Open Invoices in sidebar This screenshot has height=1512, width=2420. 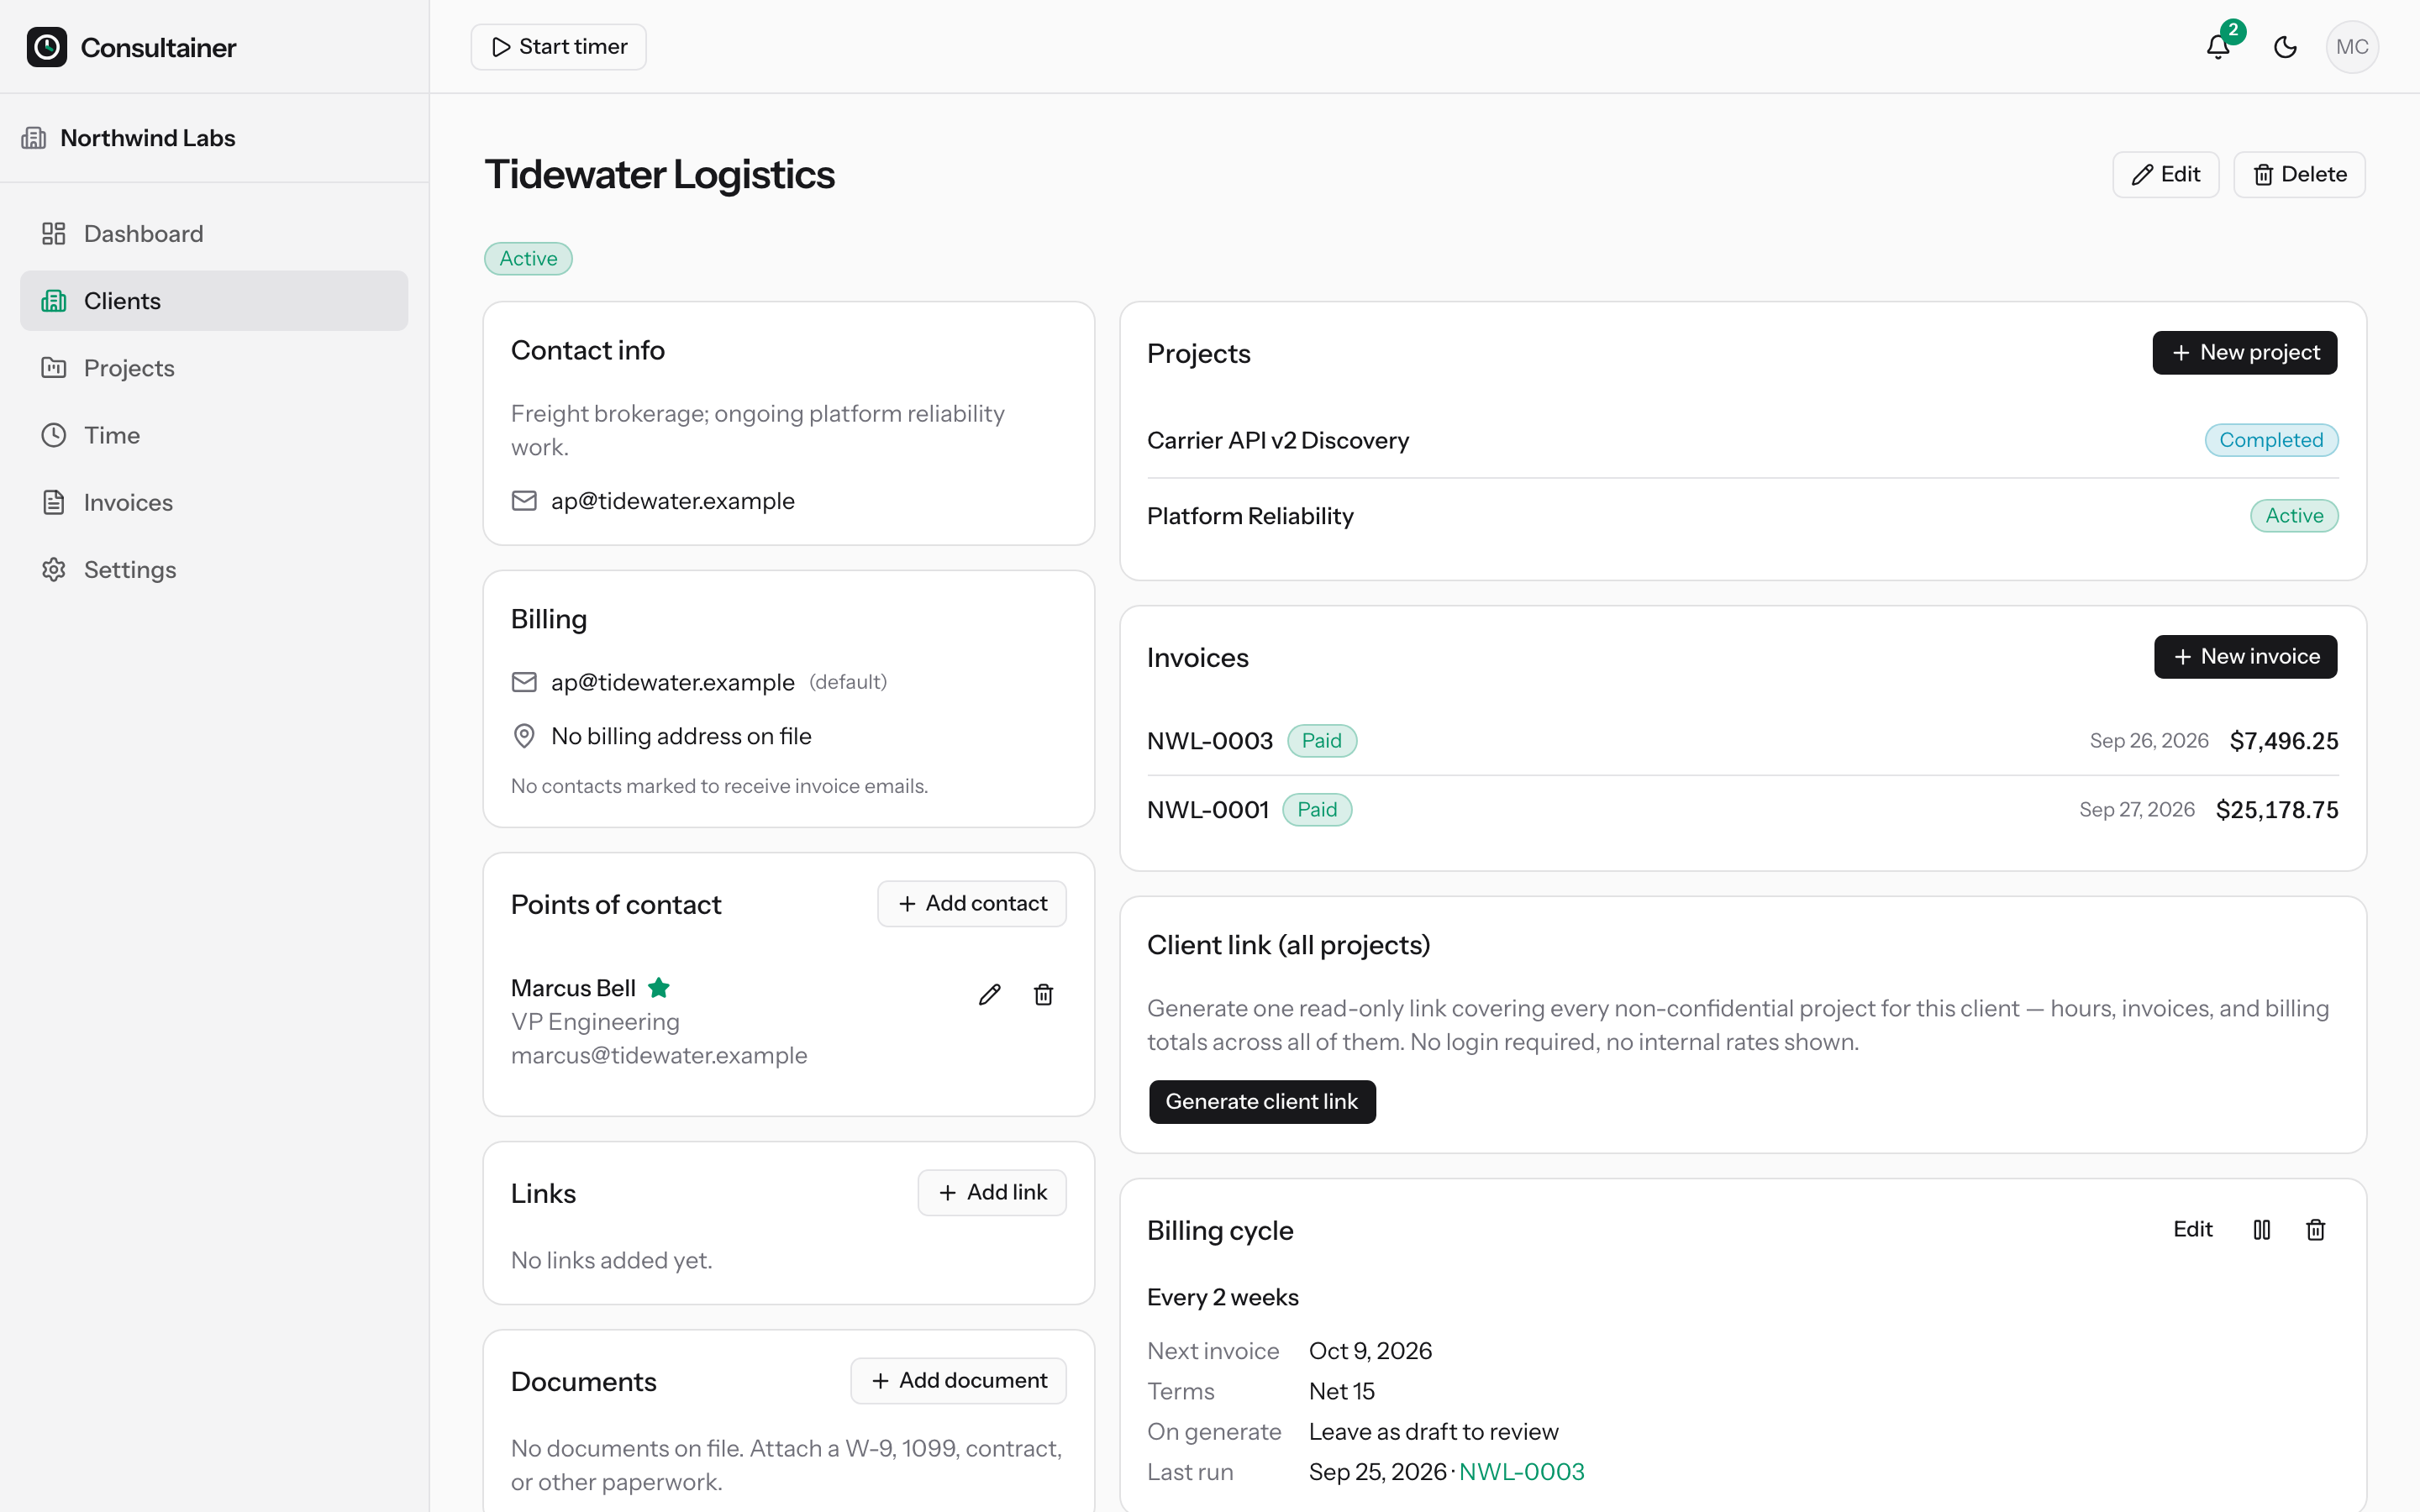[x=214, y=502]
